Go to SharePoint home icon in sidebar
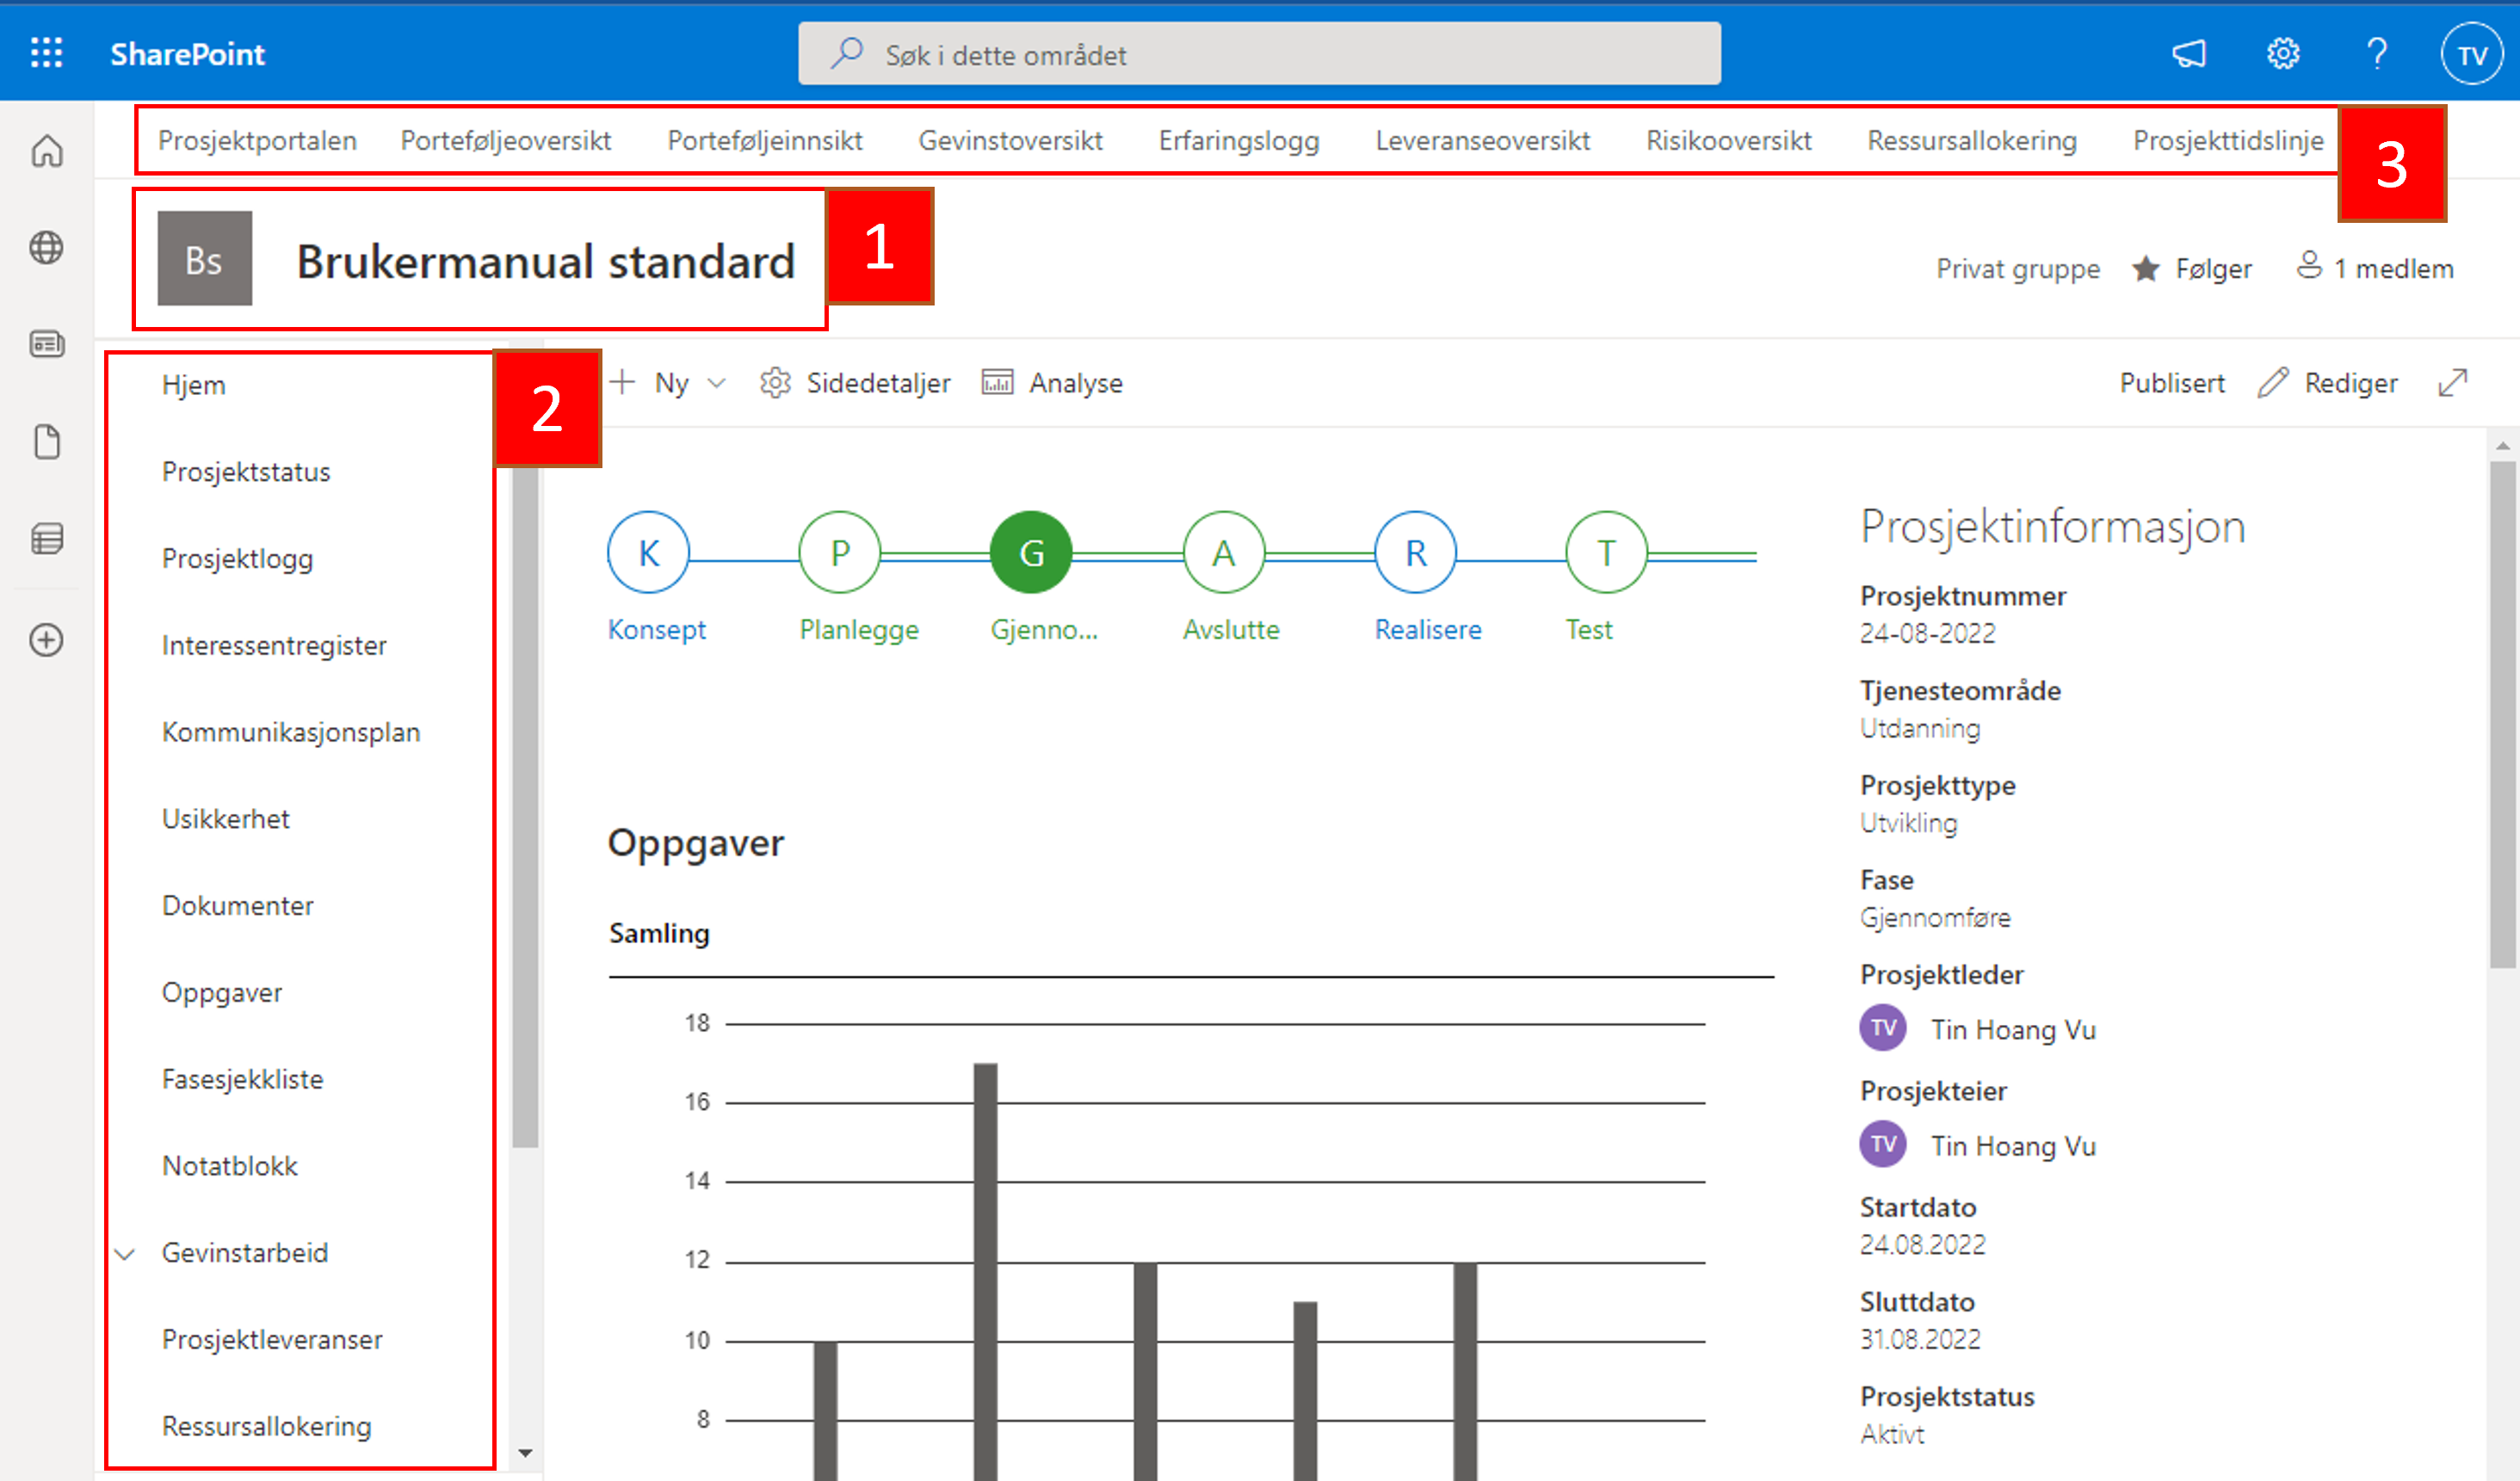The image size is (2520, 1481). pyautogui.click(x=47, y=151)
